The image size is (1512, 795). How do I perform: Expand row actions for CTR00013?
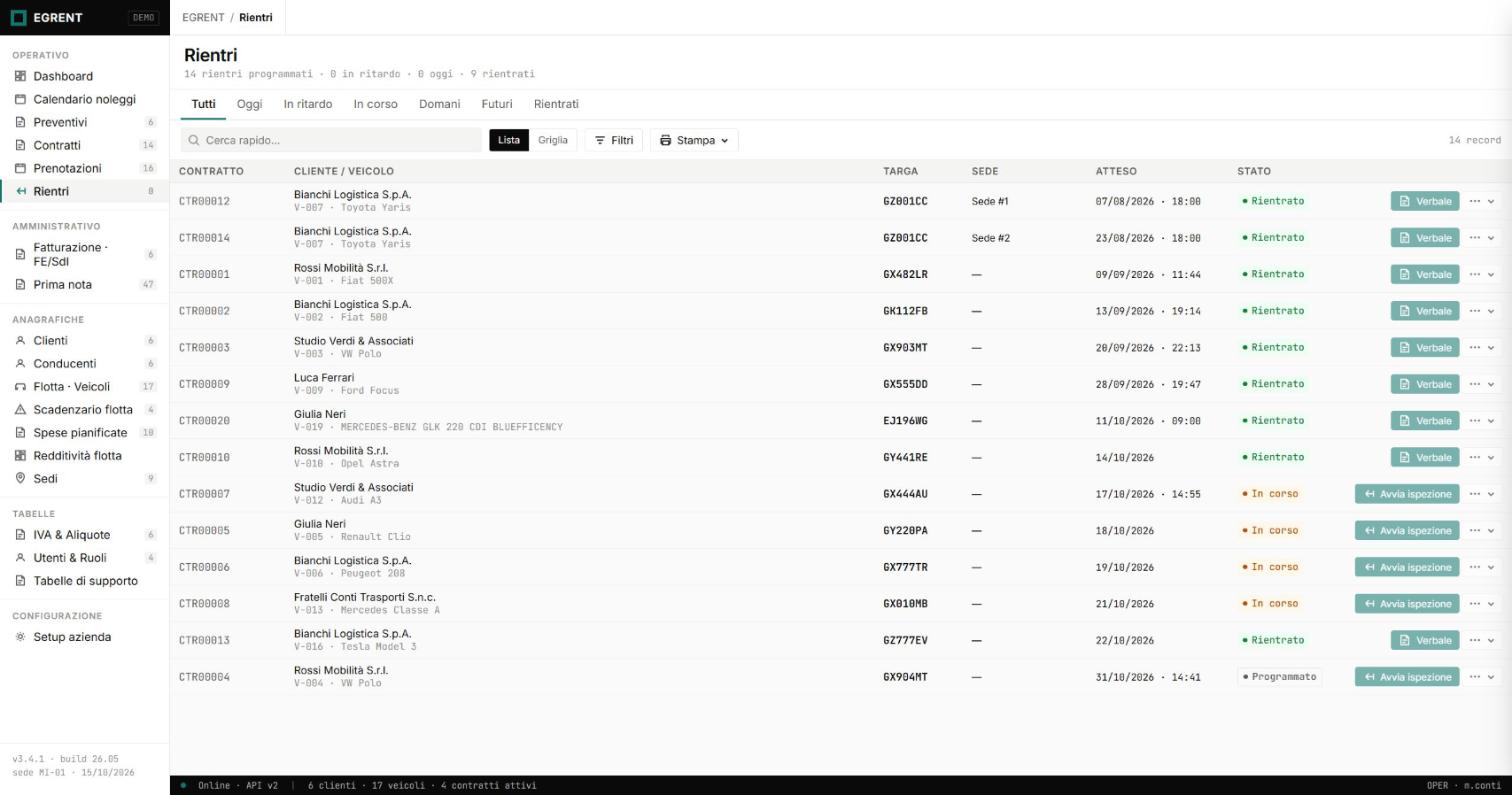point(1482,640)
